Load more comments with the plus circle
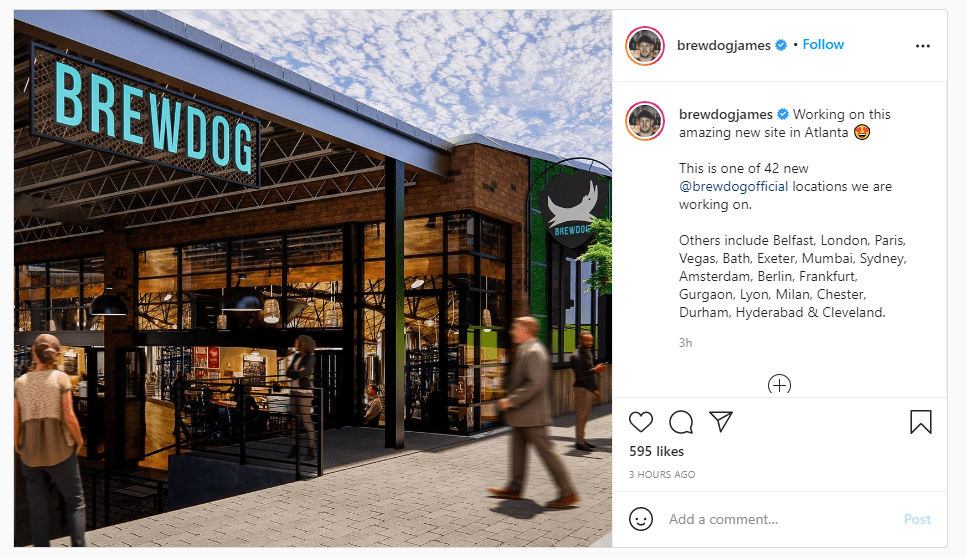Viewport: 967px width, 559px height. click(780, 385)
